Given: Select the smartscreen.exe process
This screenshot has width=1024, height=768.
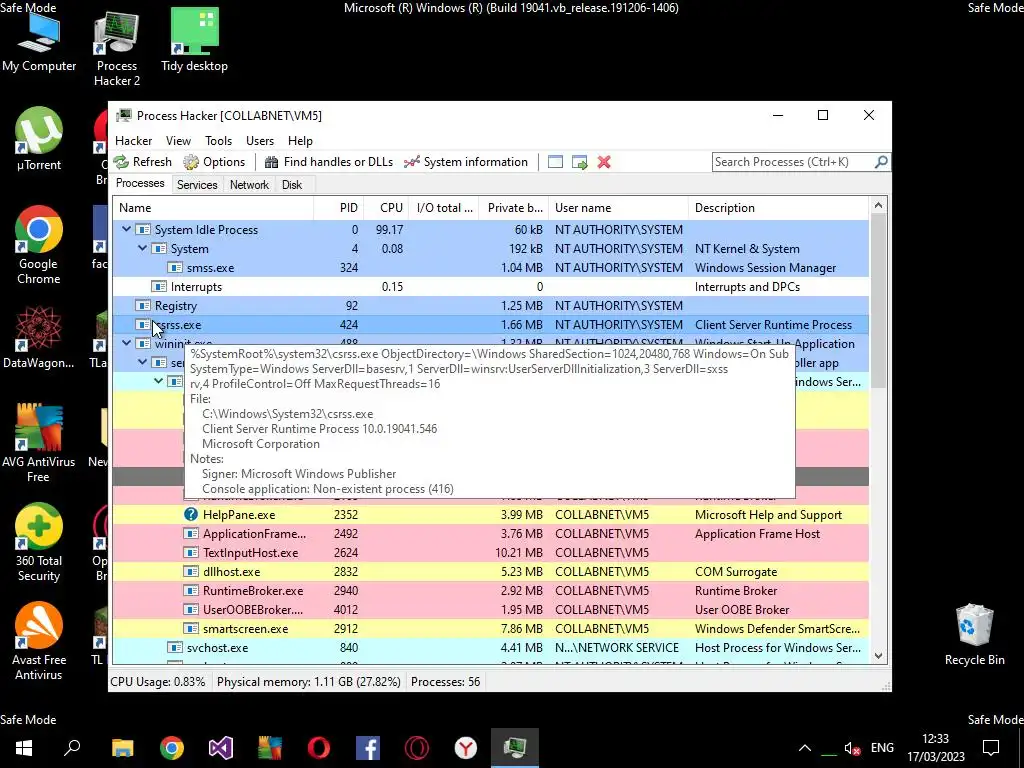Looking at the screenshot, I should pos(490,628).
